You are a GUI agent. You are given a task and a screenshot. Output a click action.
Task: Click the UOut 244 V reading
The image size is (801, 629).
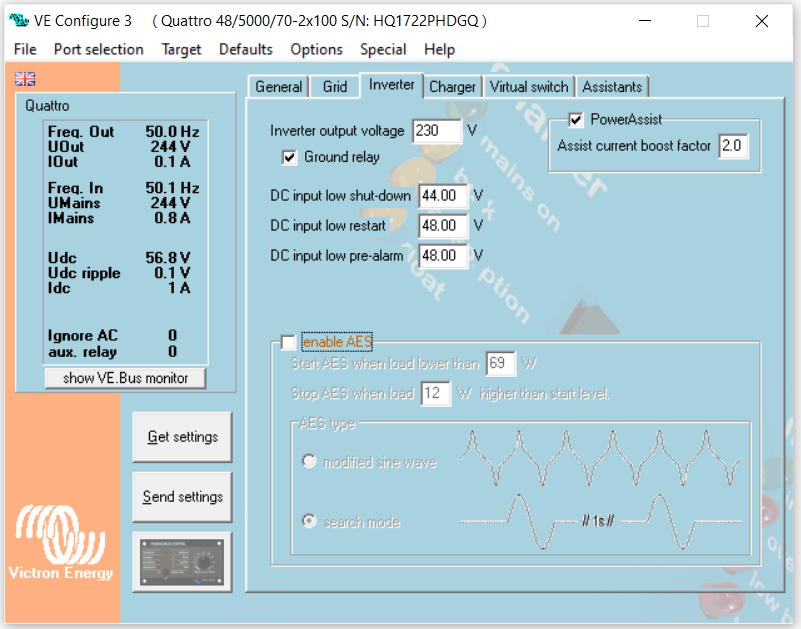170,147
